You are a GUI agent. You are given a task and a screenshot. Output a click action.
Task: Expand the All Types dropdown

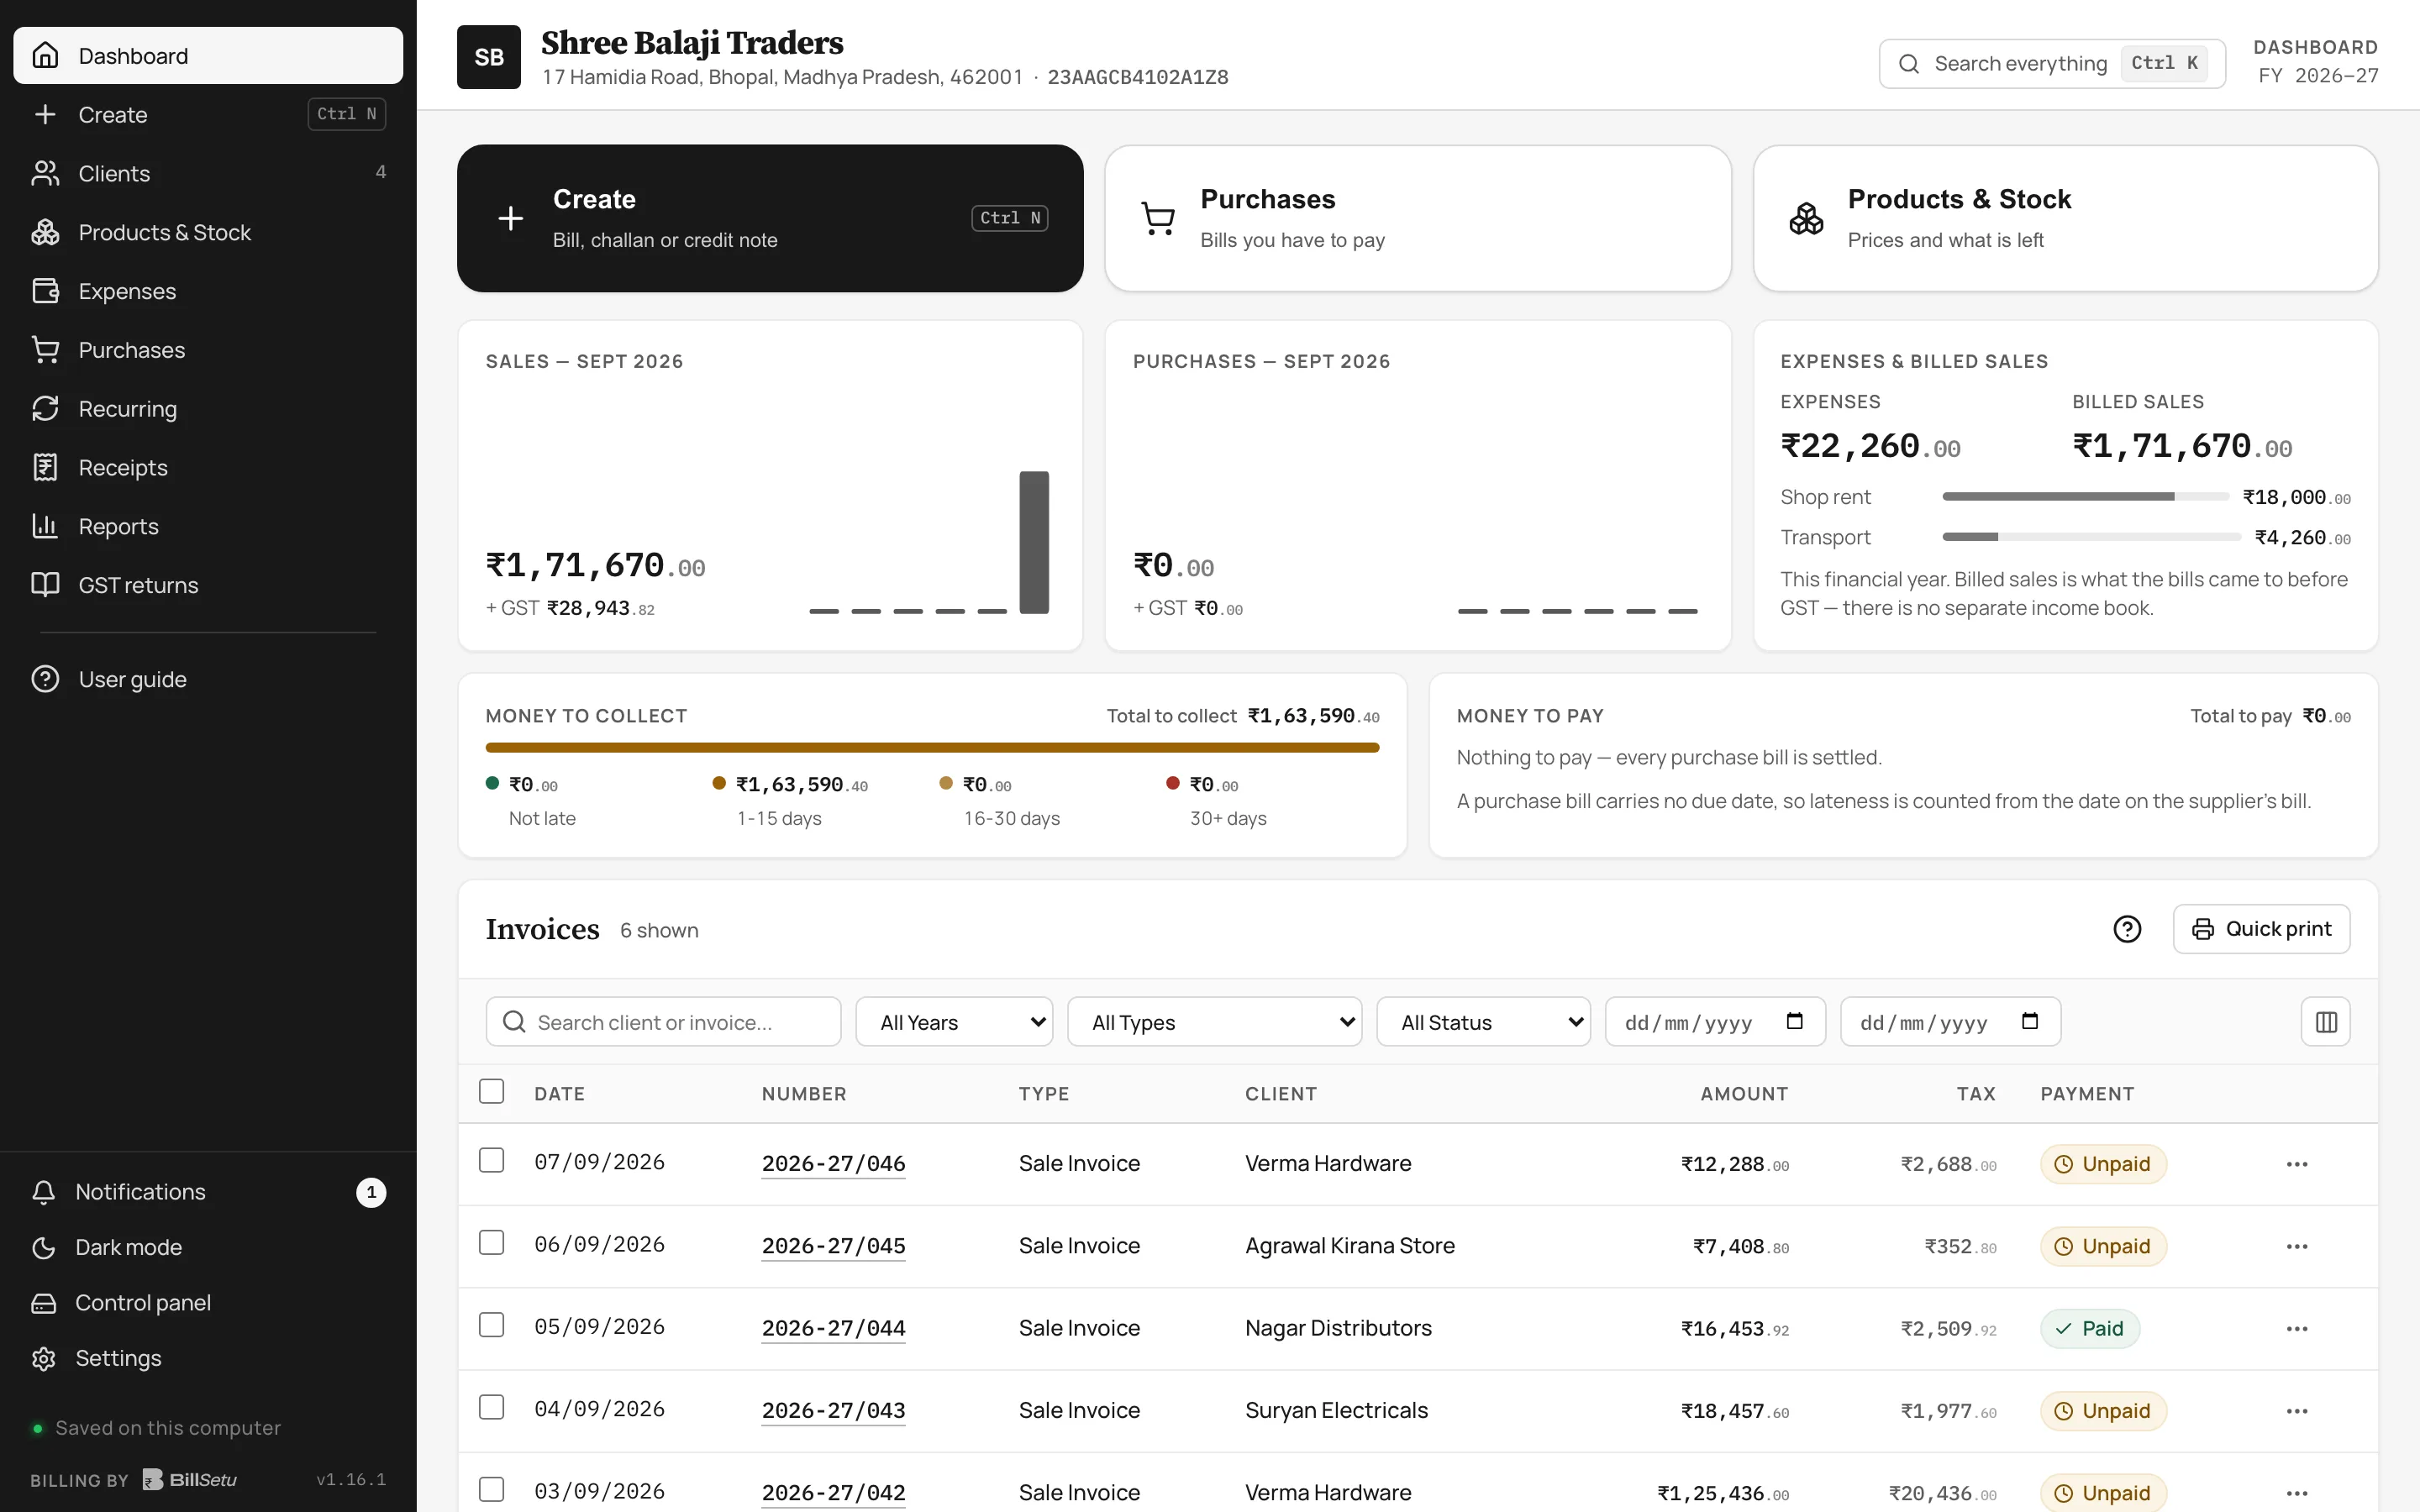click(x=1214, y=1022)
